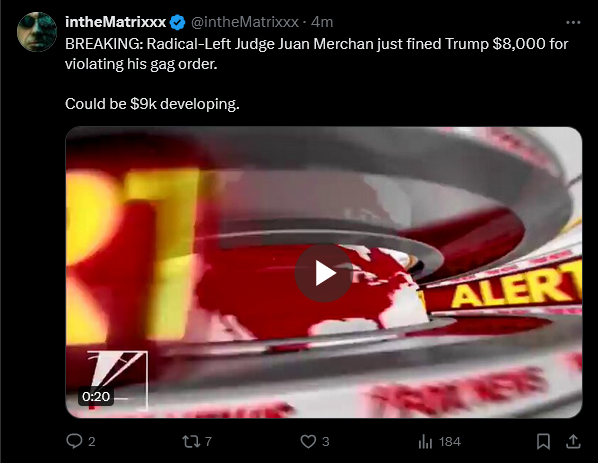Image resolution: width=598 pixels, height=463 pixels.
Task: Click the repost count number 7
Action: point(208,442)
